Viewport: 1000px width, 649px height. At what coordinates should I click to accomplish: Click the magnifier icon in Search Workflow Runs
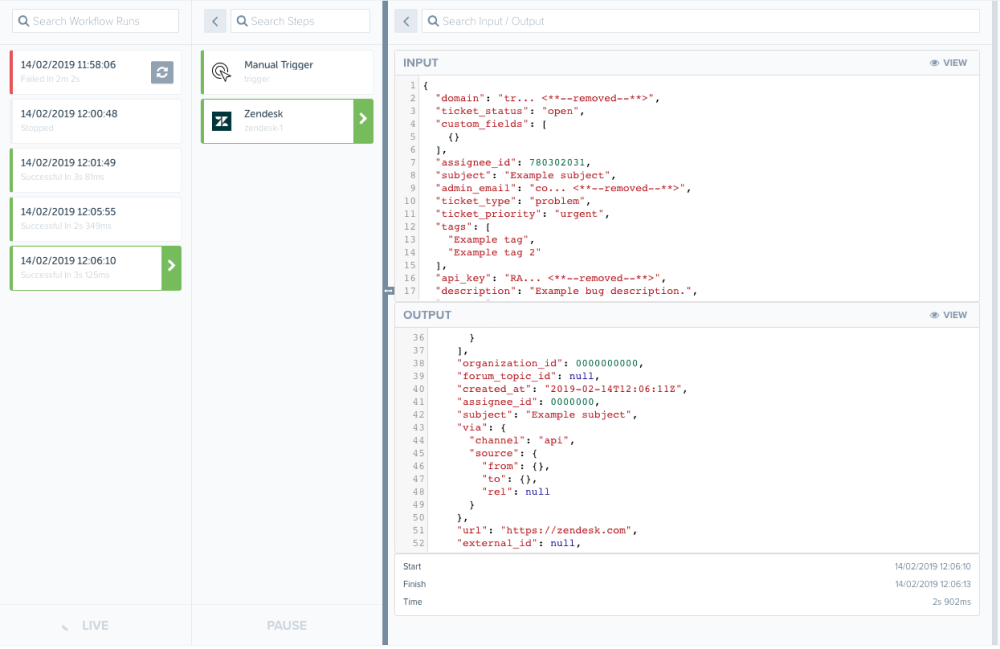(22, 21)
